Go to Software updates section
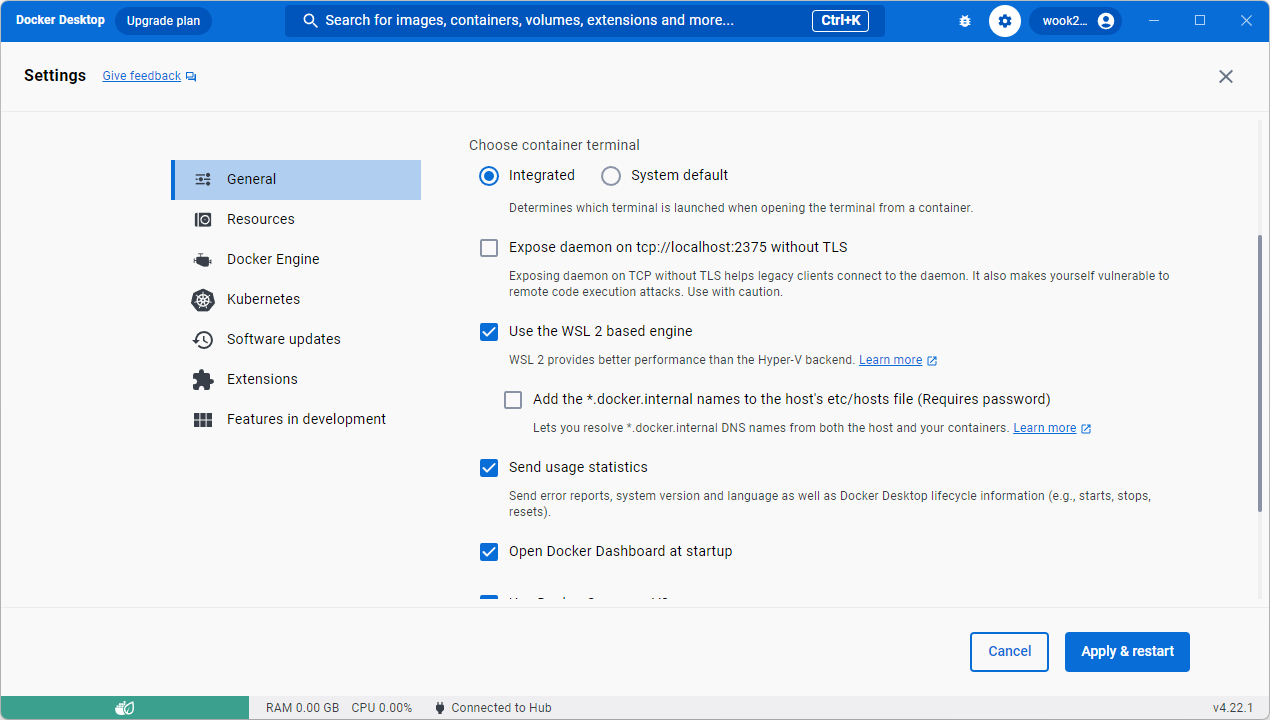This screenshot has width=1270, height=720. point(296,340)
